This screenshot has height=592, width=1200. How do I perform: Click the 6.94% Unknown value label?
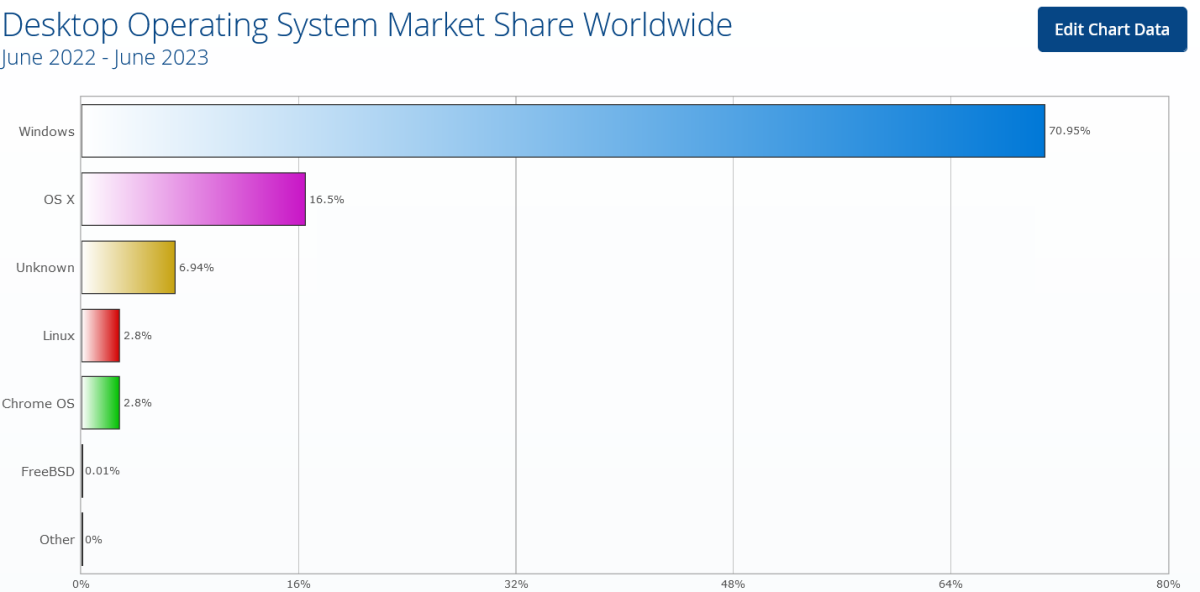[x=196, y=267]
